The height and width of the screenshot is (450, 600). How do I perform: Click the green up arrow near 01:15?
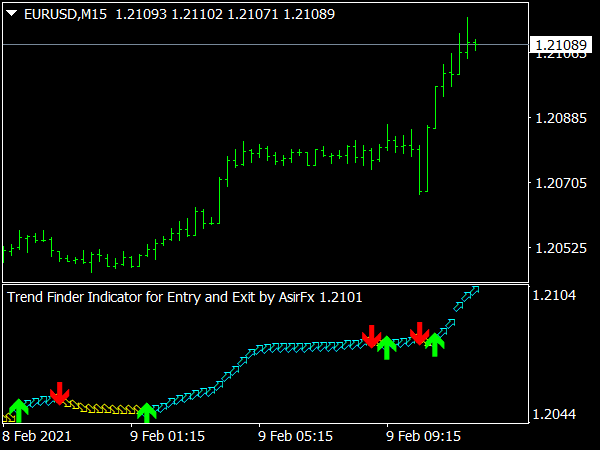[x=147, y=413]
